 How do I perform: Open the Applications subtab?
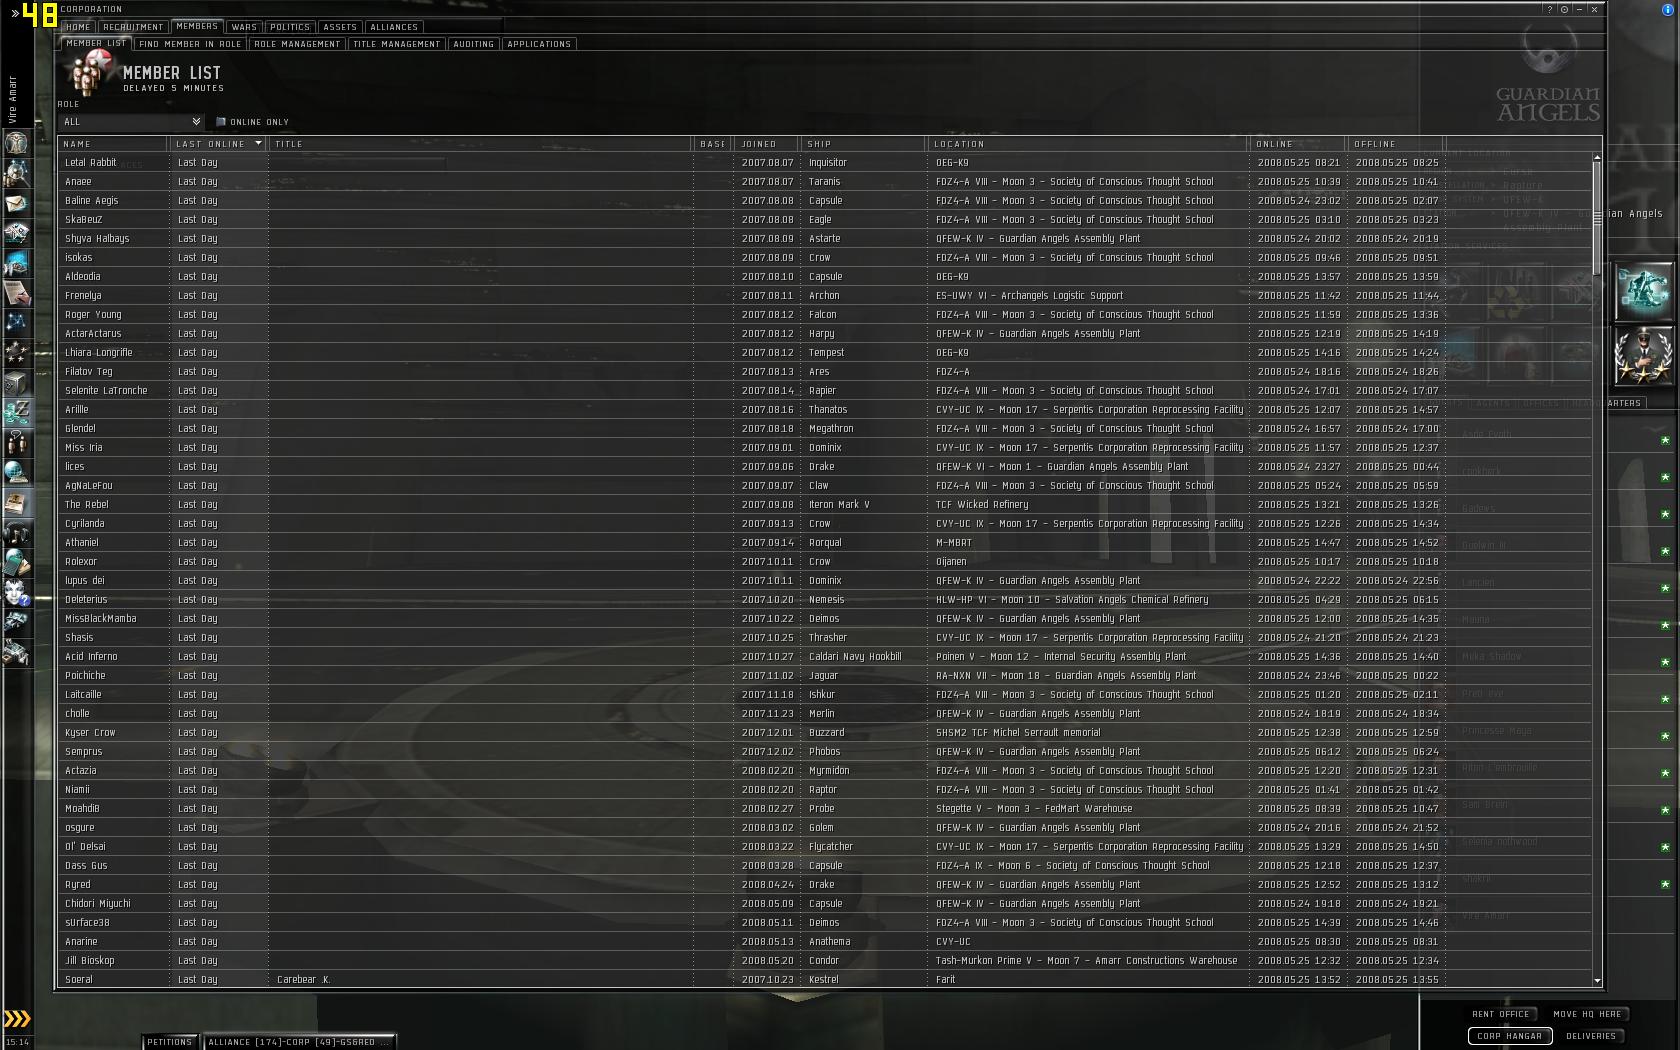(x=539, y=44)
